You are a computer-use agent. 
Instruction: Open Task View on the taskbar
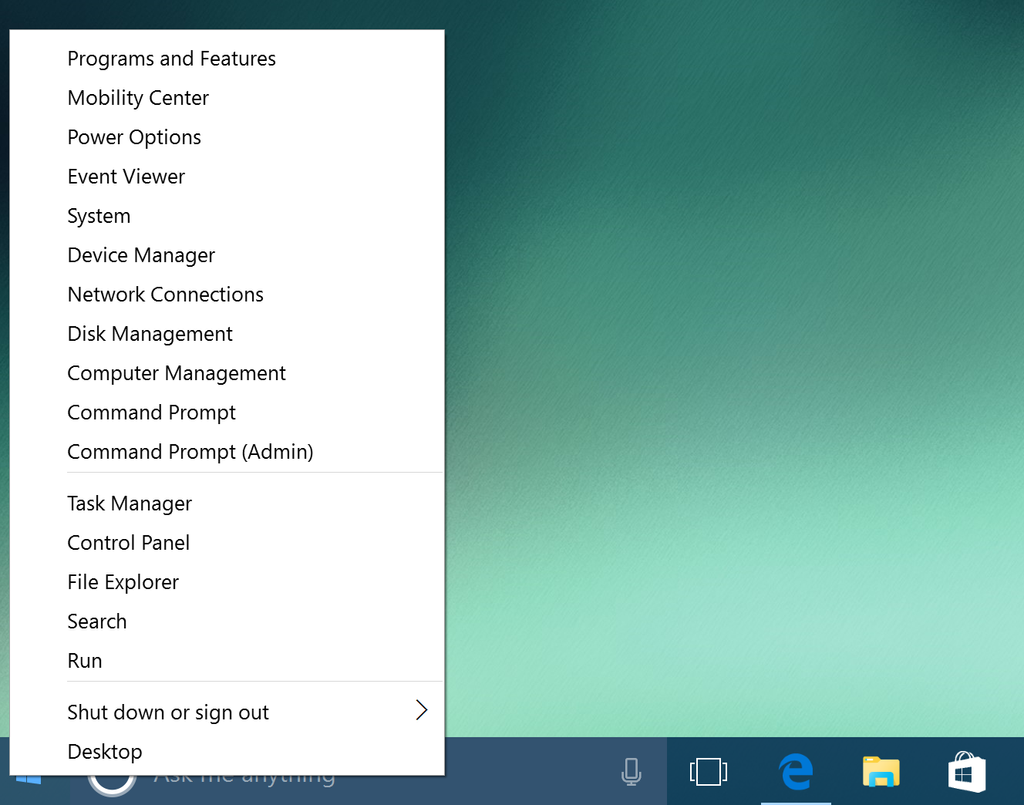click(x=708, y=771)
